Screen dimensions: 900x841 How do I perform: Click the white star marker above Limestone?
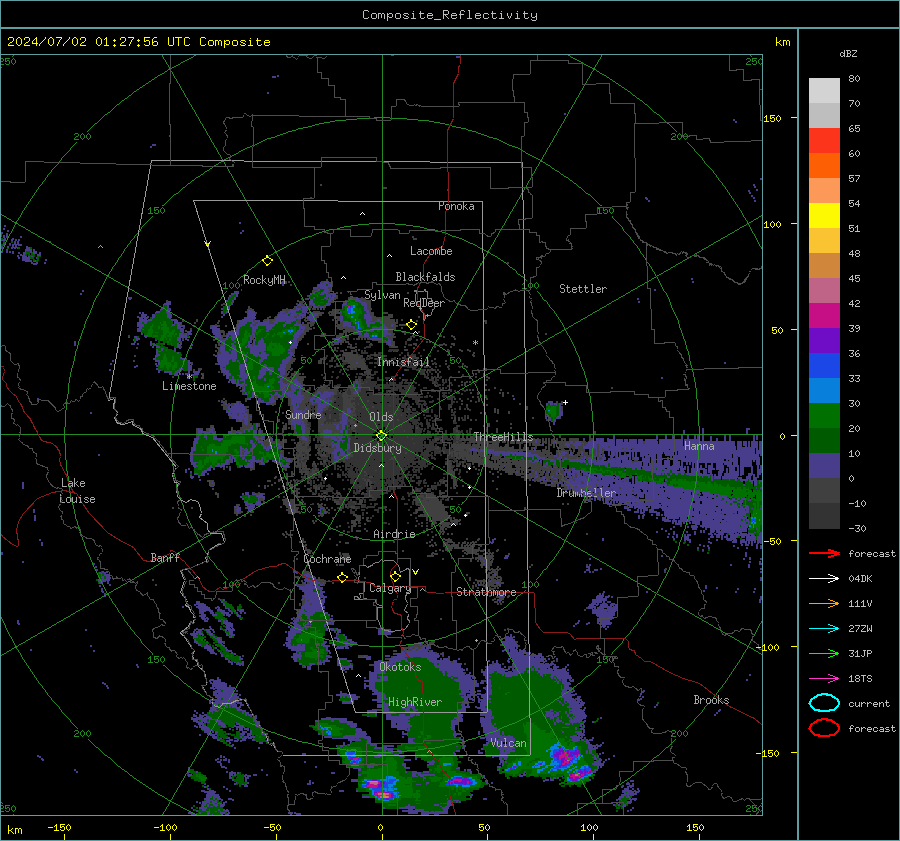coord(189,377)
